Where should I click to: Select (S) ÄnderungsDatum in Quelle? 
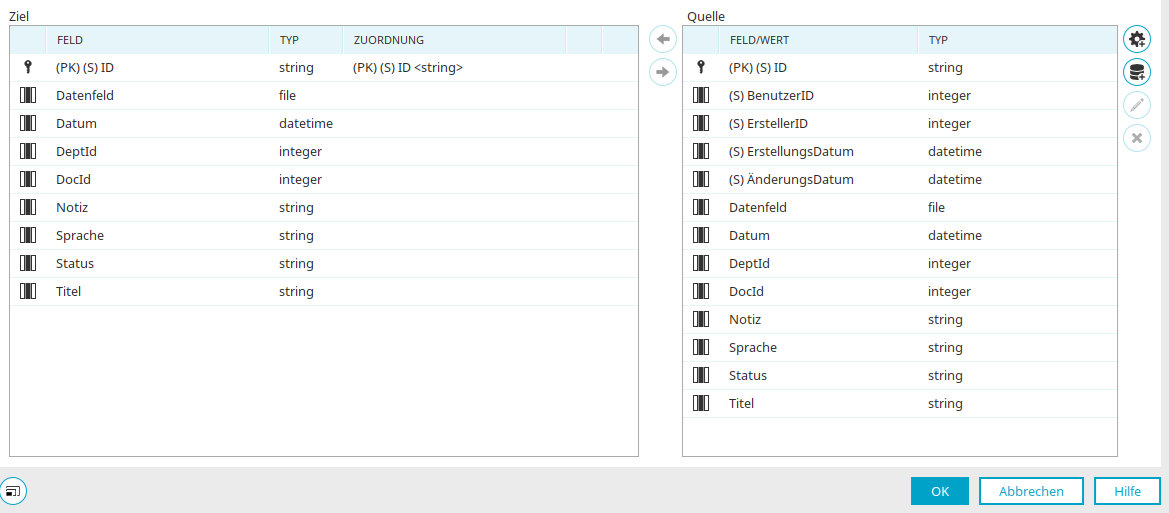(791, 180)
